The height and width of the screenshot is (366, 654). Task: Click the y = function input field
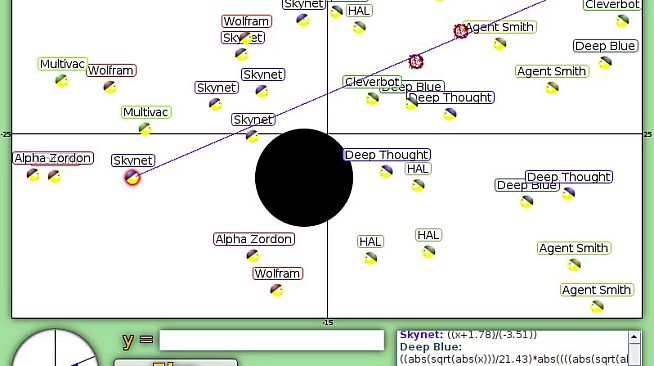coord(272,340)
